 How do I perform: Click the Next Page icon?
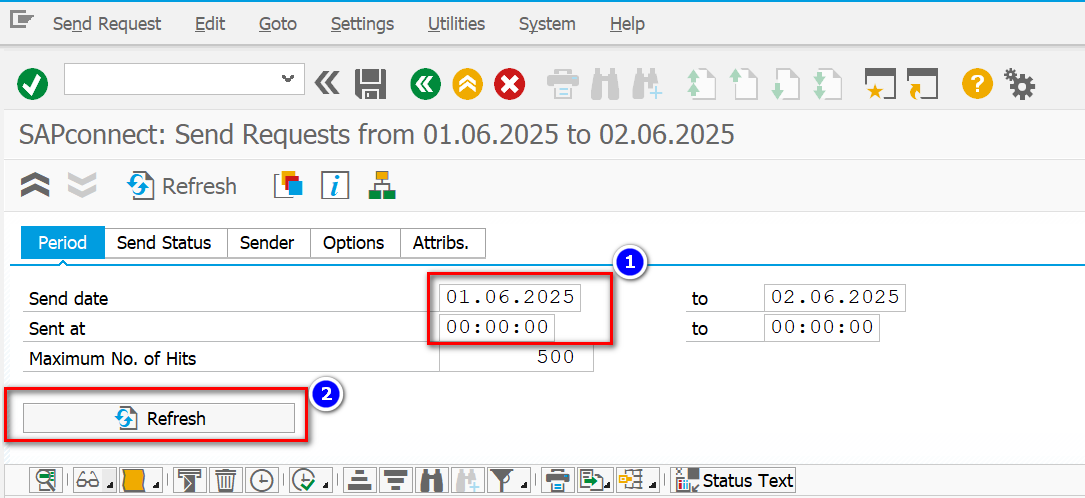tap(787, 84)
